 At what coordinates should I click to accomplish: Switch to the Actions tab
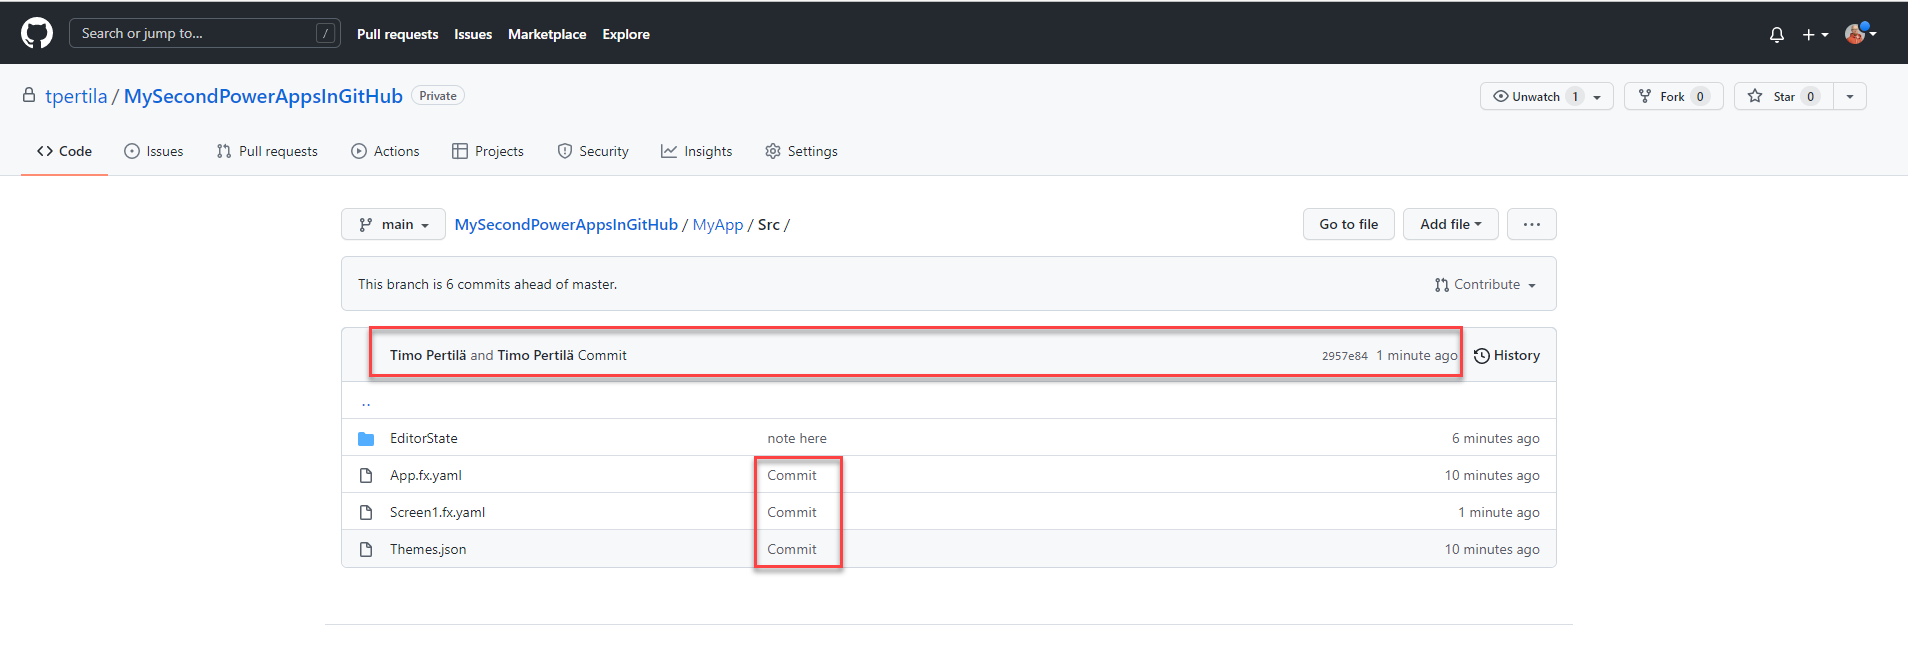tap(385, 152)
